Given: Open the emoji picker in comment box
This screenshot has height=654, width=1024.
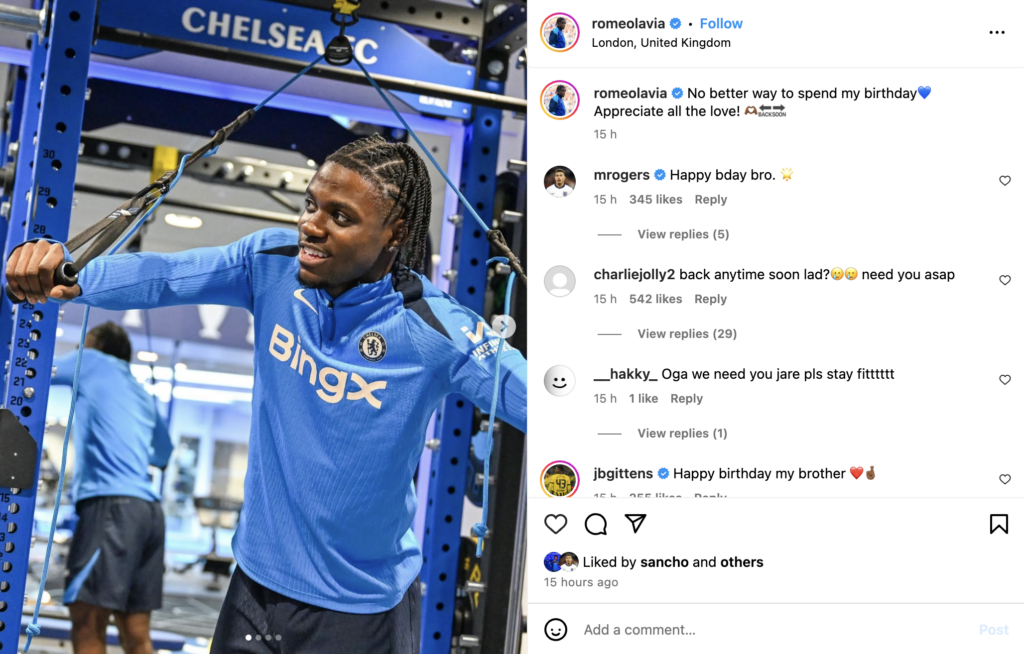Looking at the screenshot, I should coord(556,629).
